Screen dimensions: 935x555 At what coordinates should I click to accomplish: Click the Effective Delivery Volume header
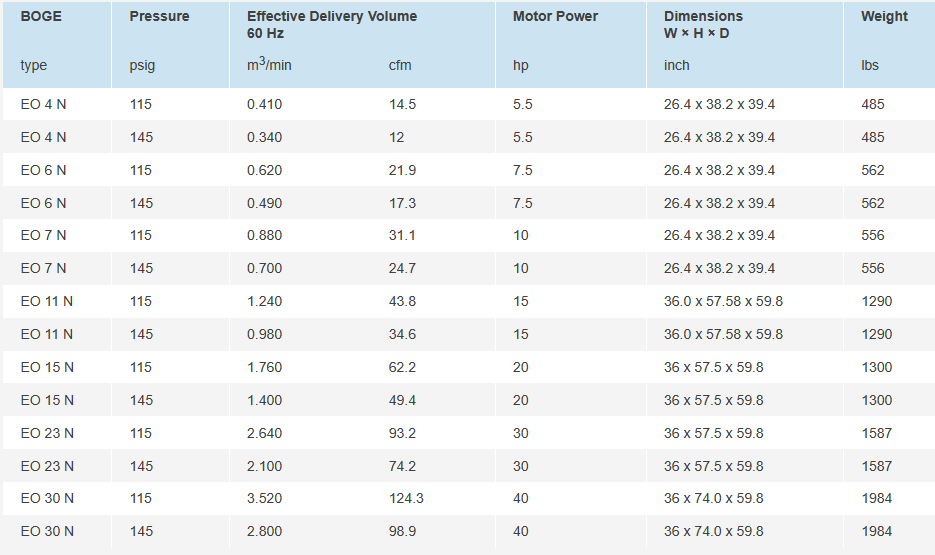(x=331, y=16)
